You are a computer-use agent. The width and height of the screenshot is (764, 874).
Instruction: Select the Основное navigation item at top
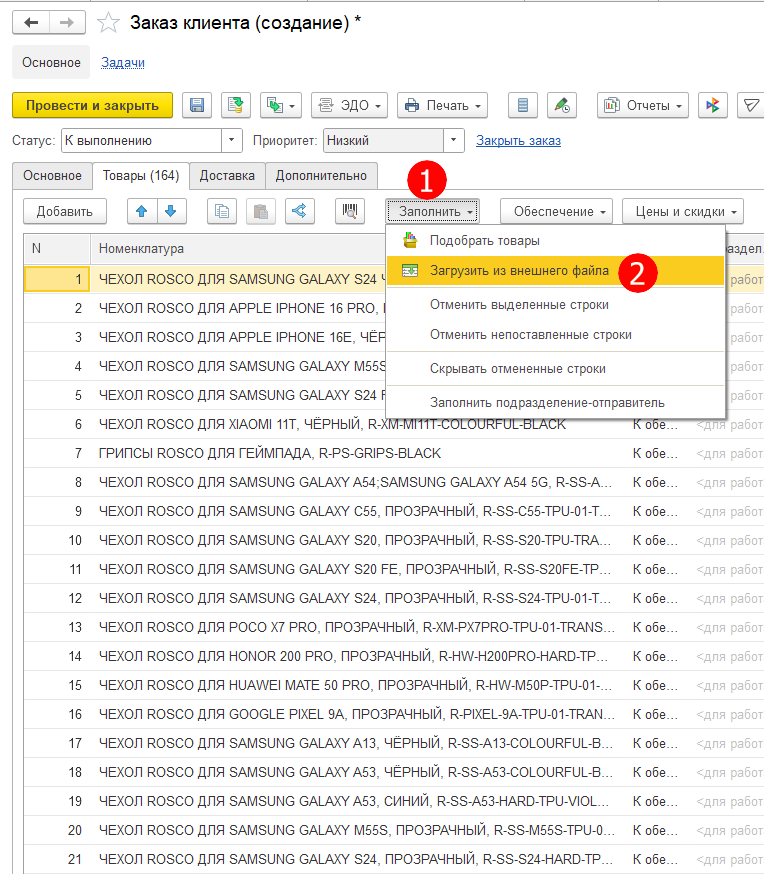51,62
